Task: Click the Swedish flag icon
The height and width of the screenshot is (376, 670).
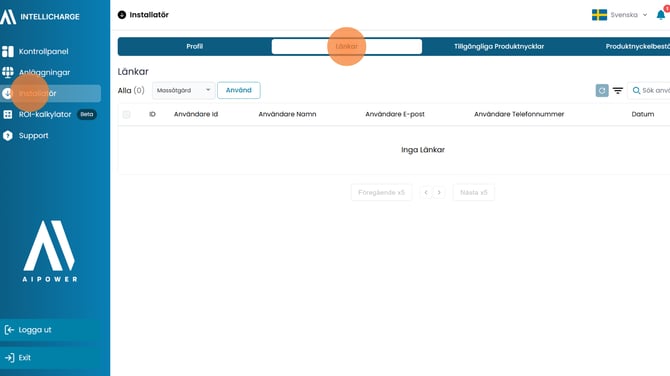Action: [599, 15]
